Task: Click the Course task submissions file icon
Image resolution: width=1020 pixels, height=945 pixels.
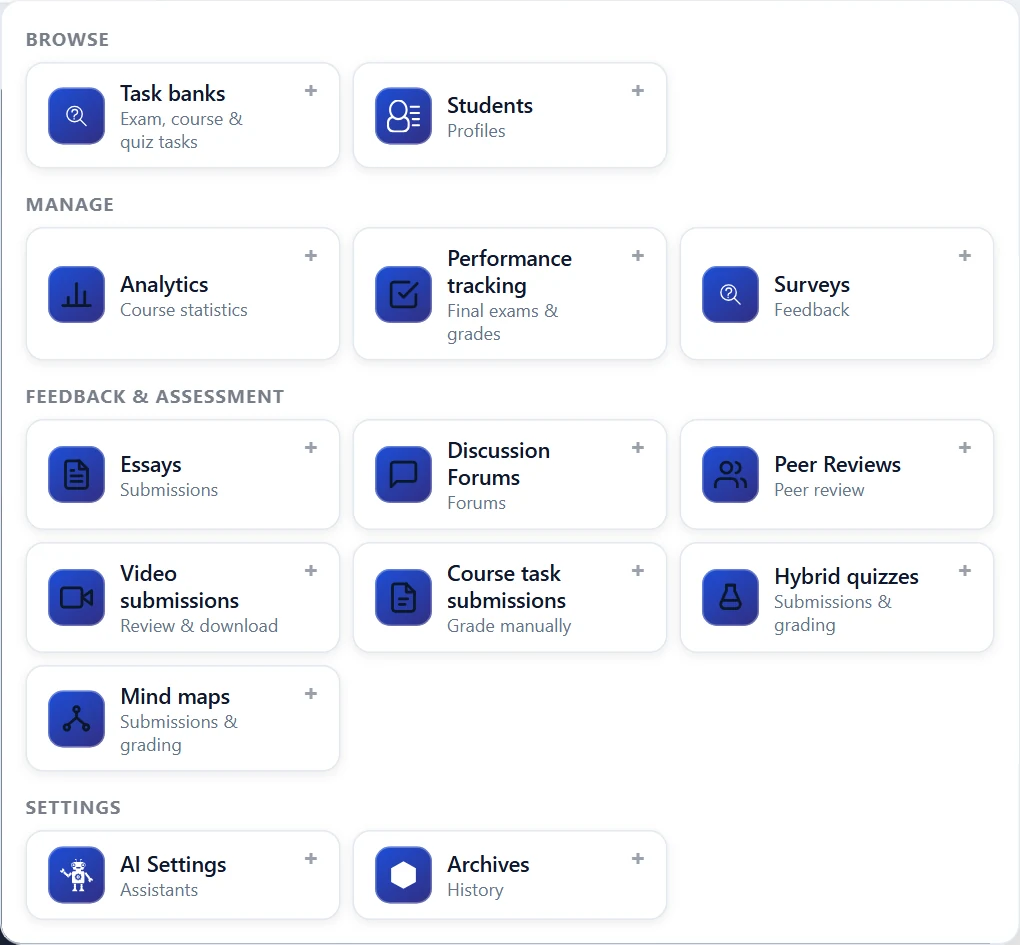Action: pyautogui.click(x=403, y=597)
